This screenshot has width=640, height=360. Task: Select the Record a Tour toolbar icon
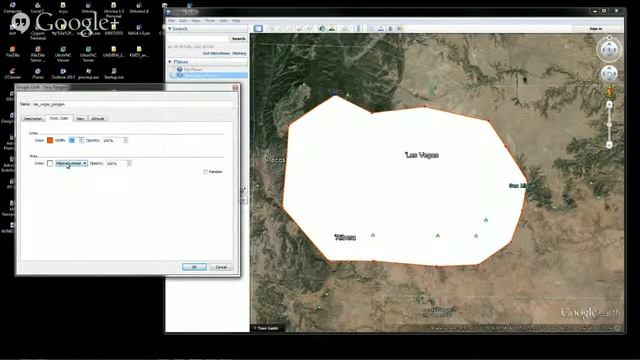click(x=309, y=29)
